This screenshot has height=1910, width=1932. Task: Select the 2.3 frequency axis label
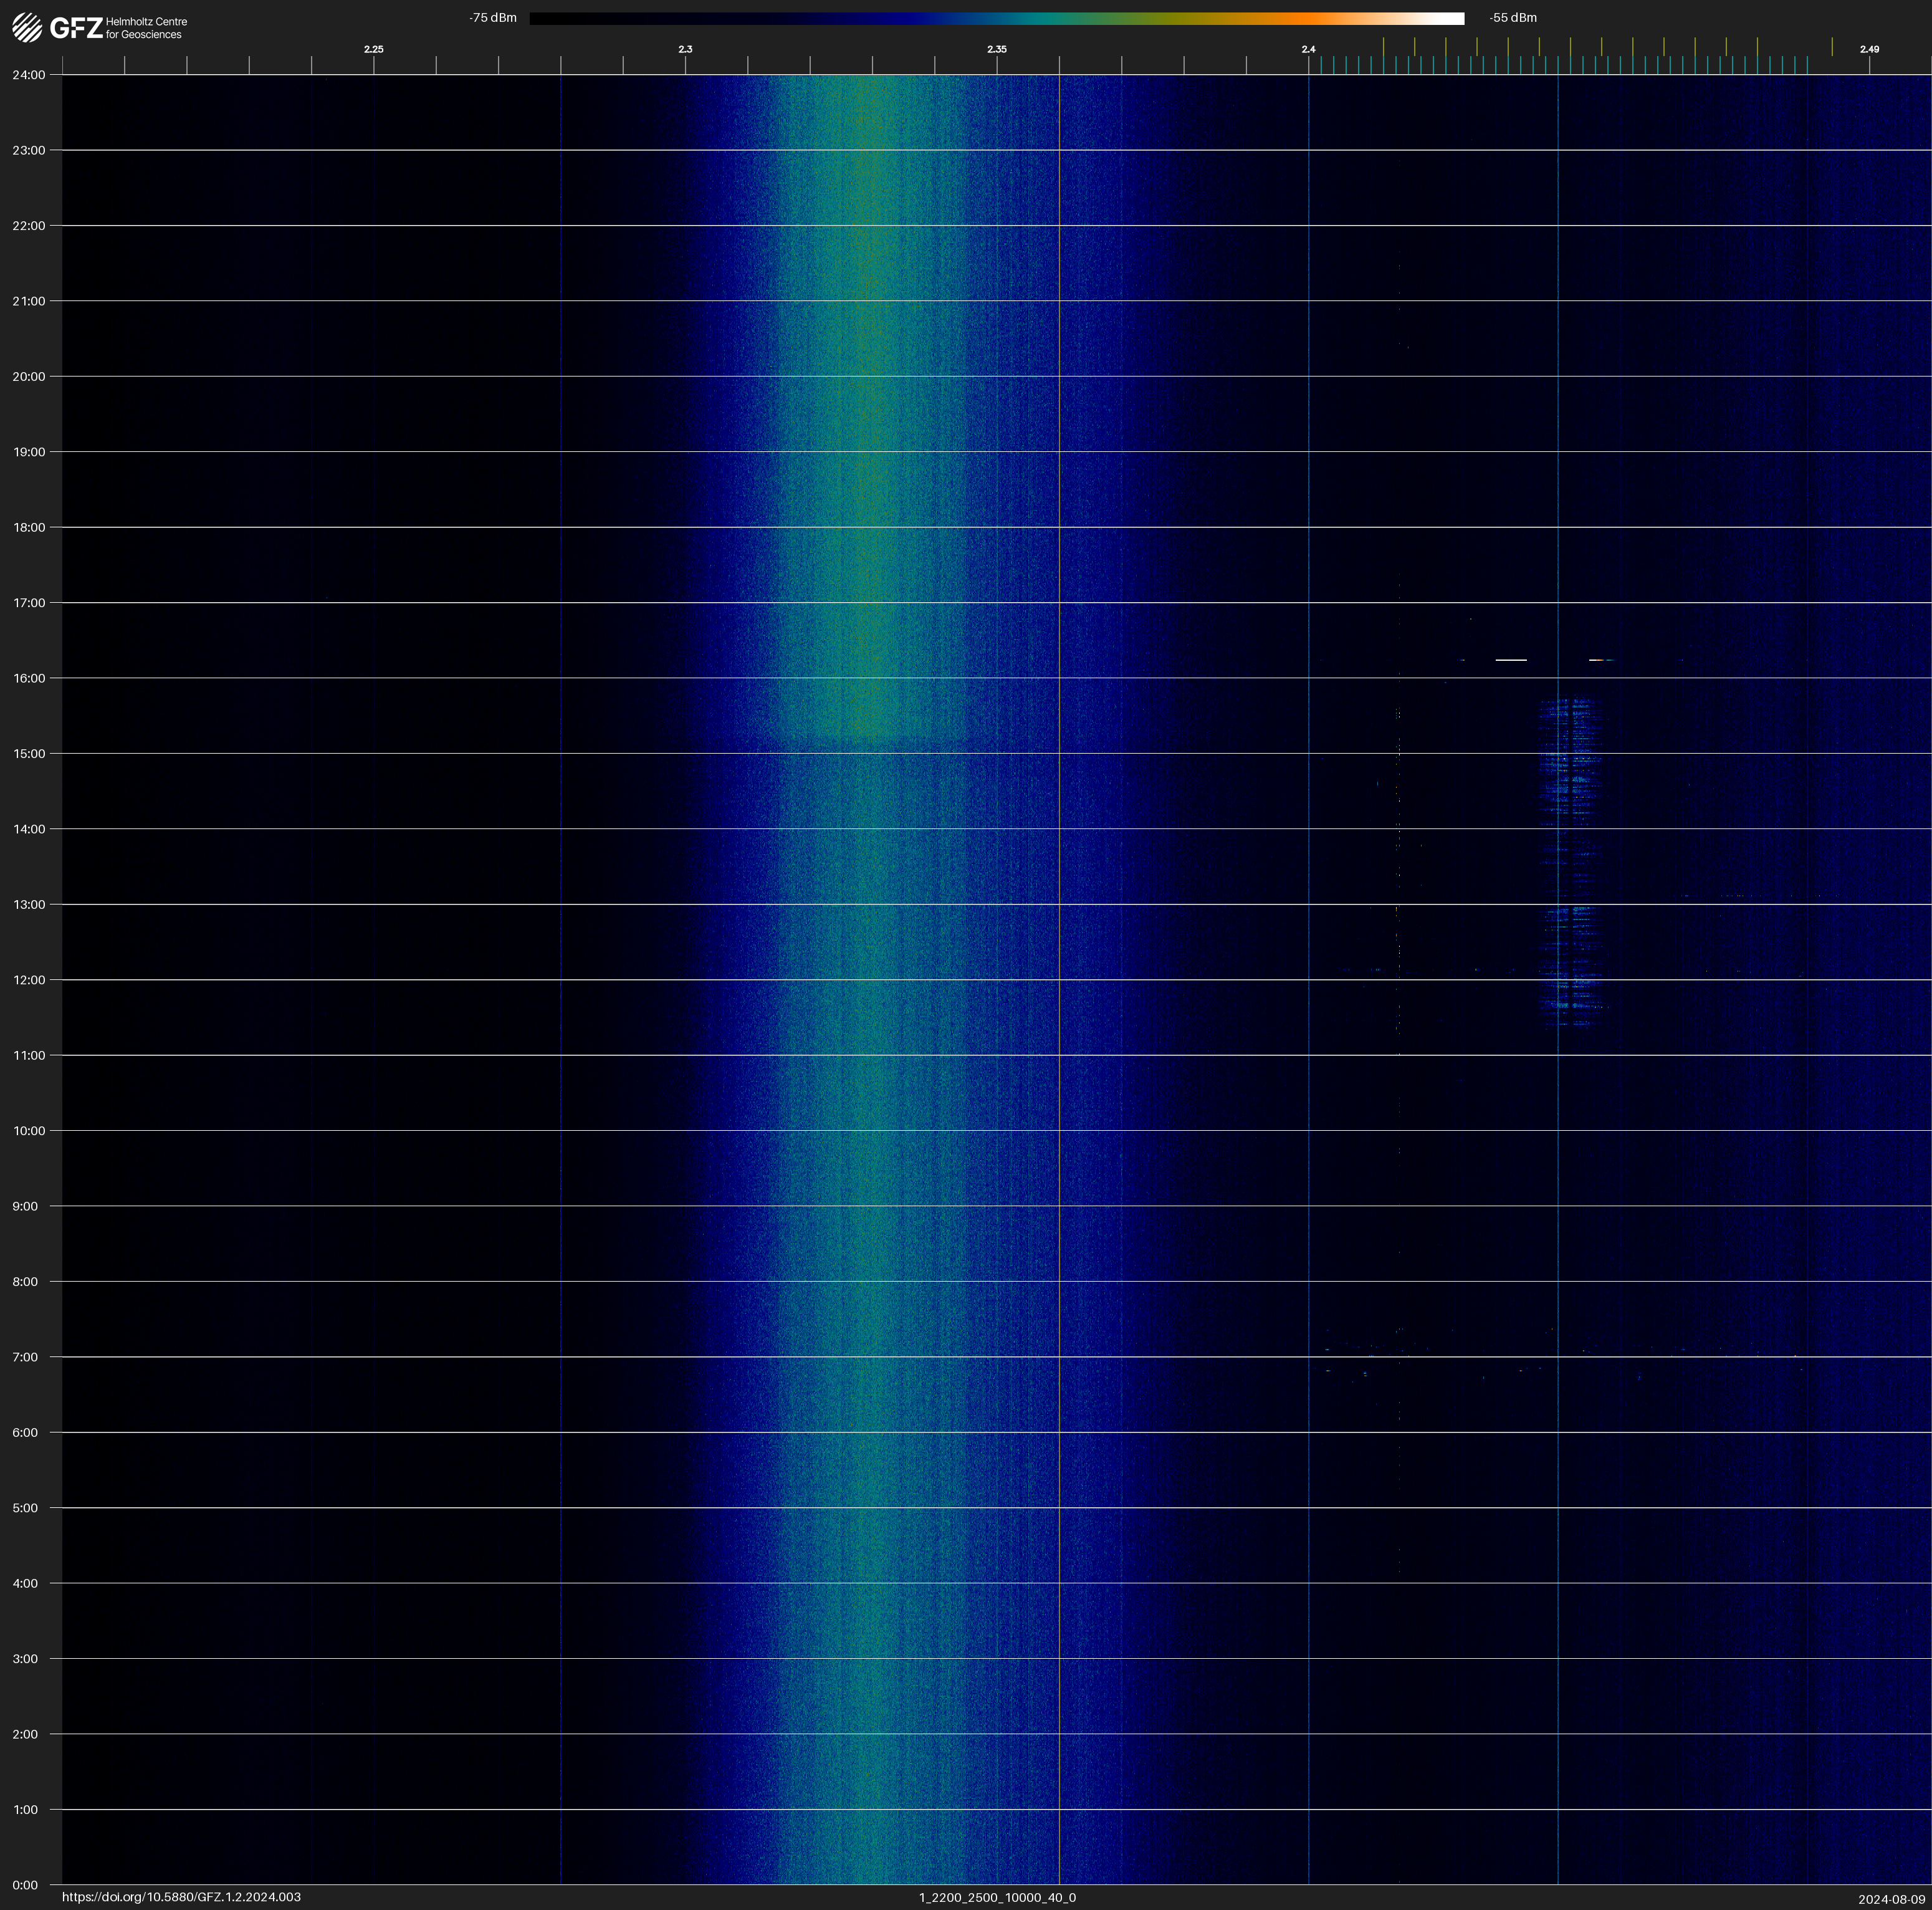coord(685,49)
